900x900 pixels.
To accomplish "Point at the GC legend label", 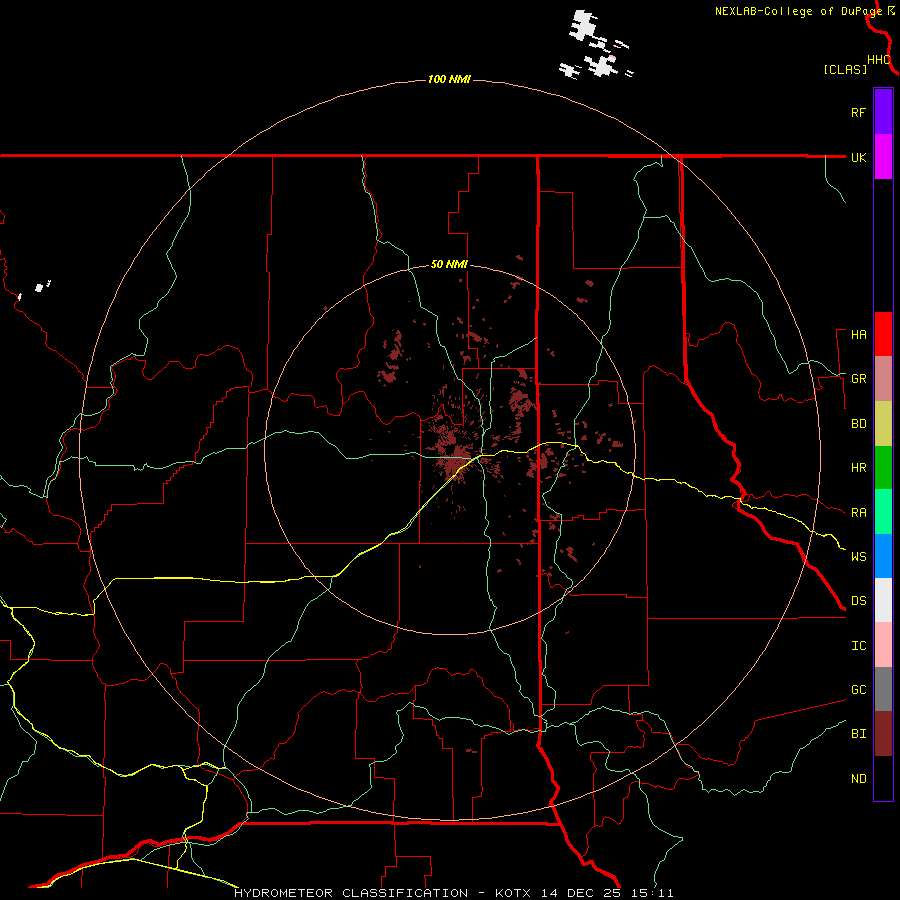I will pos(858,690).
